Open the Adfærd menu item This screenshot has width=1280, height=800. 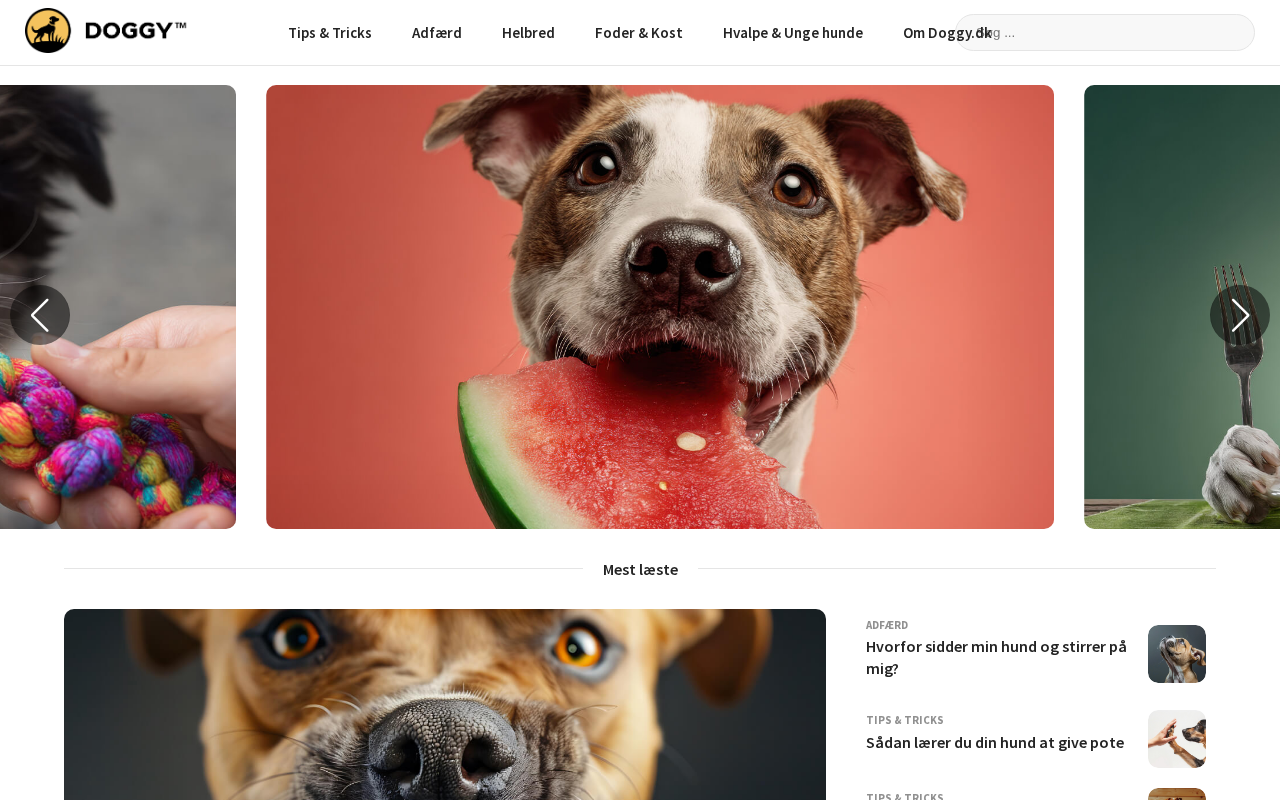pyautogui.click(x=437, y=32)
